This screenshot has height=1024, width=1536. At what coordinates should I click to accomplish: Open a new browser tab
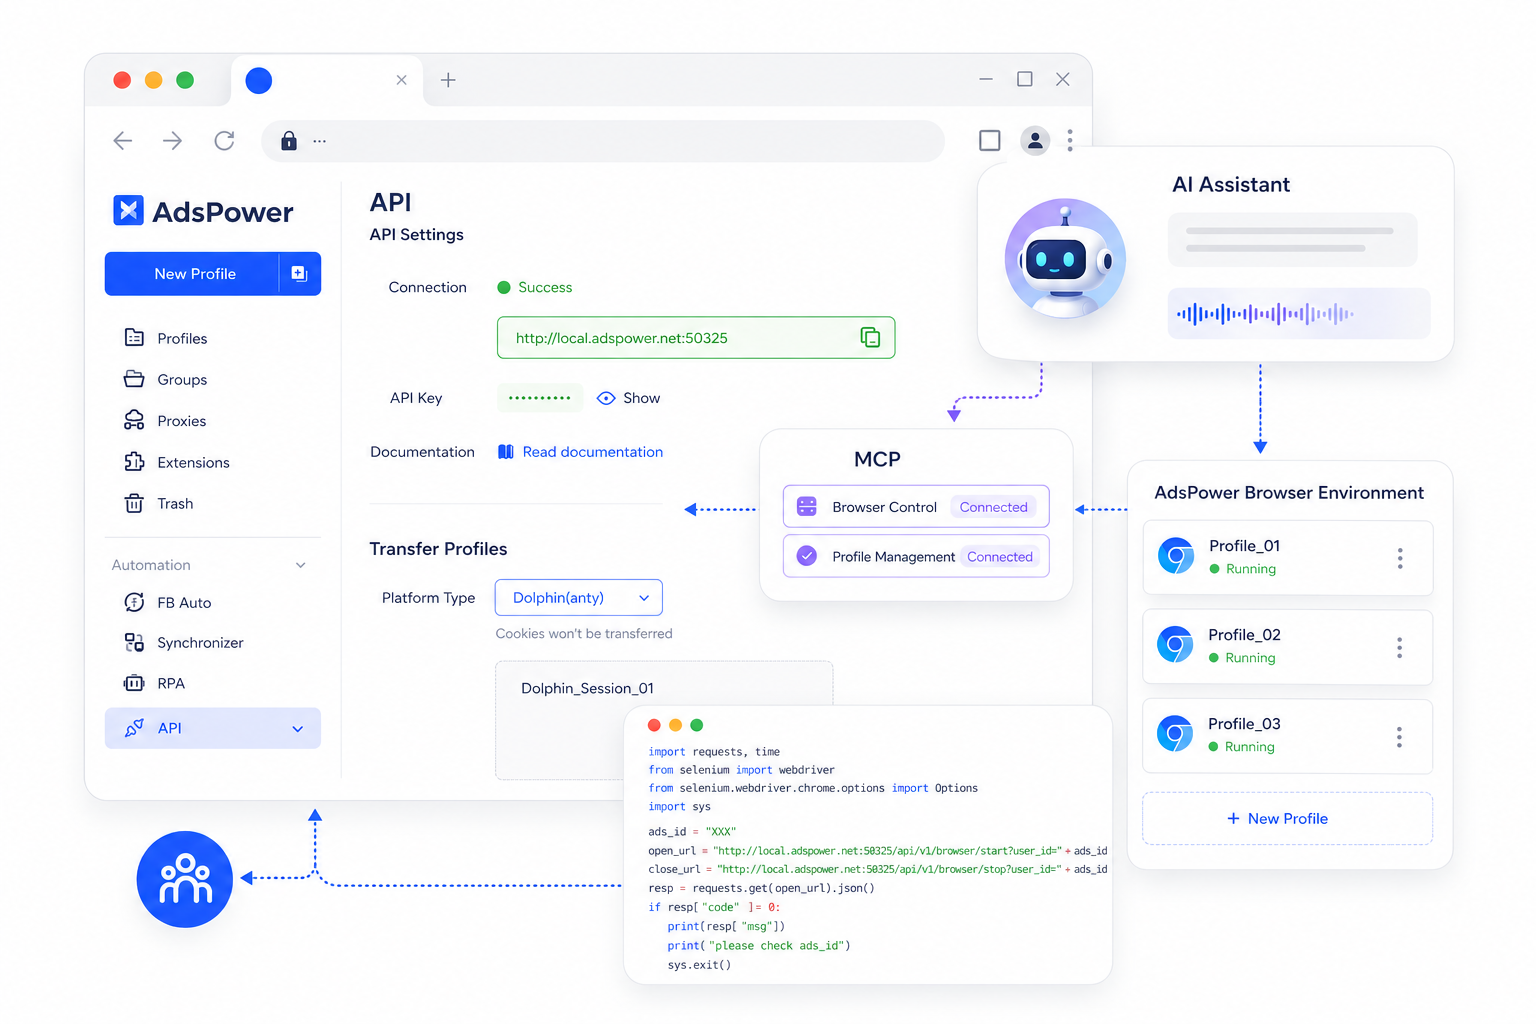click(x=448, y=80)
